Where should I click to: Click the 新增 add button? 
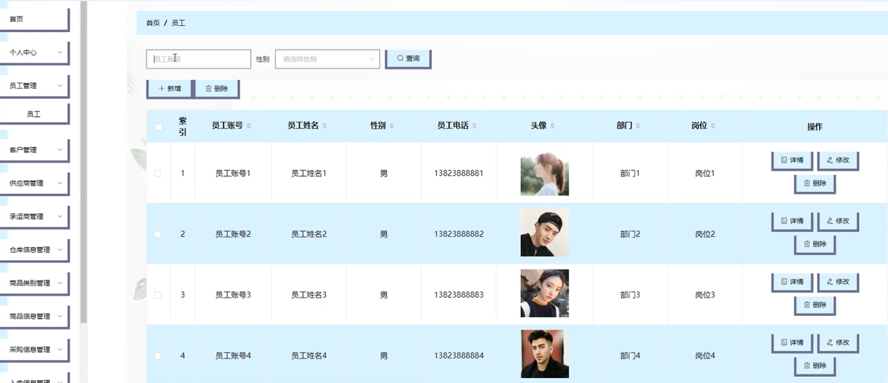click(169, 89)
